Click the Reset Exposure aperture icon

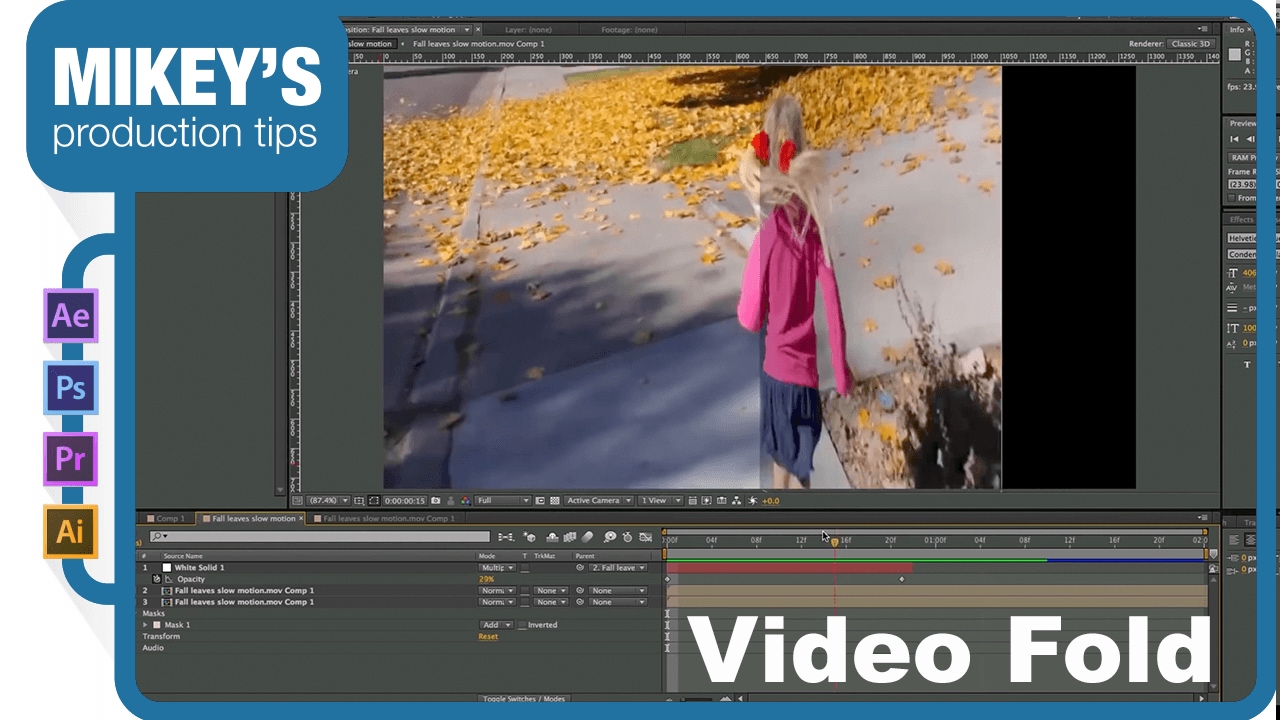pyautogui.click(x=753, y=500)
